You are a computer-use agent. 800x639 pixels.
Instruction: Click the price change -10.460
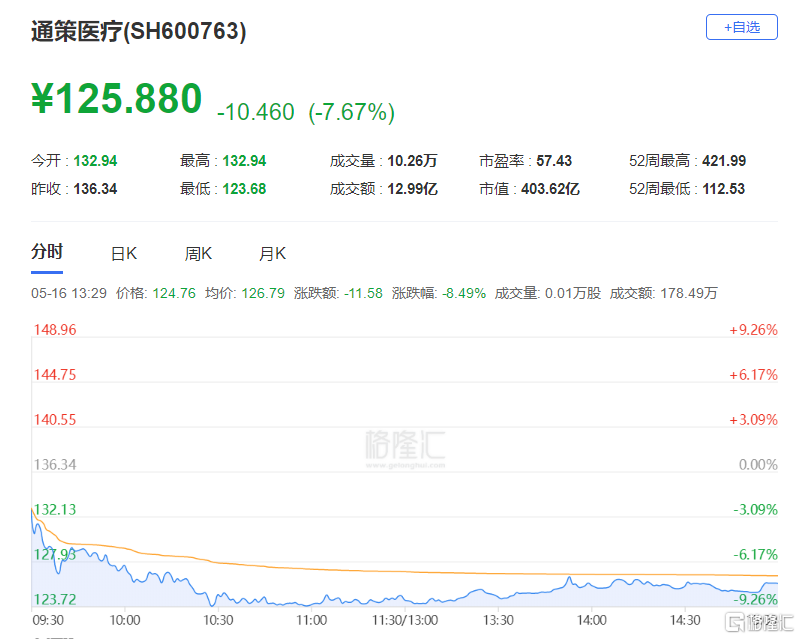click(256, 112)
